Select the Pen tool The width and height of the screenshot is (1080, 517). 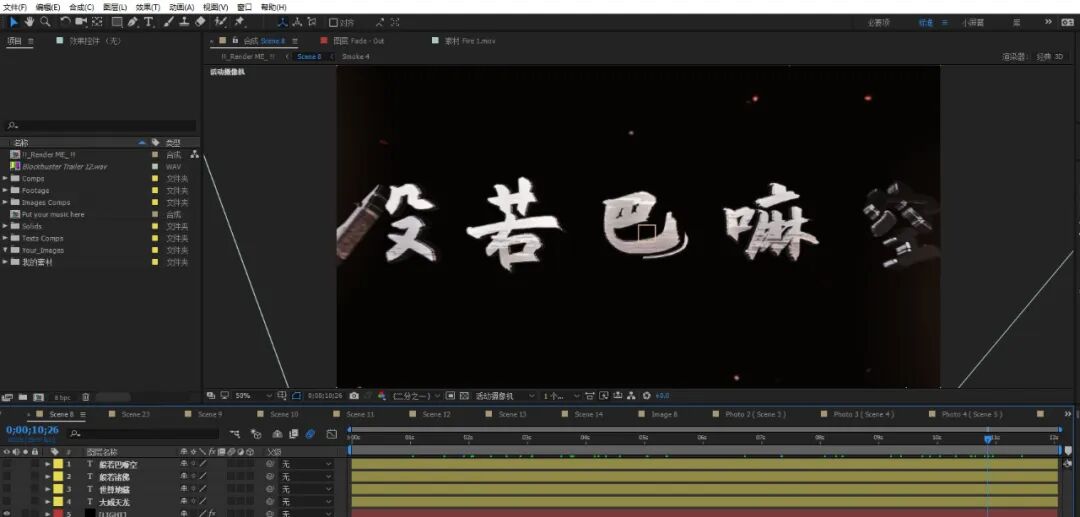(x=133, y=22)
